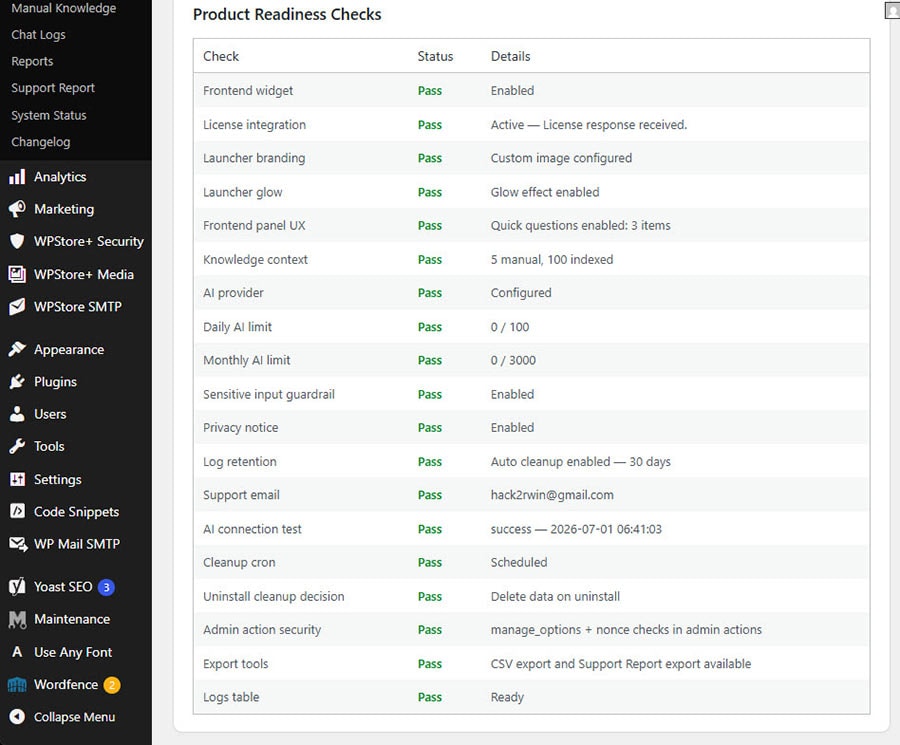Viewport: 900px width, 745px height.
Task: Open the Users menu label
Action: [50, 414]
